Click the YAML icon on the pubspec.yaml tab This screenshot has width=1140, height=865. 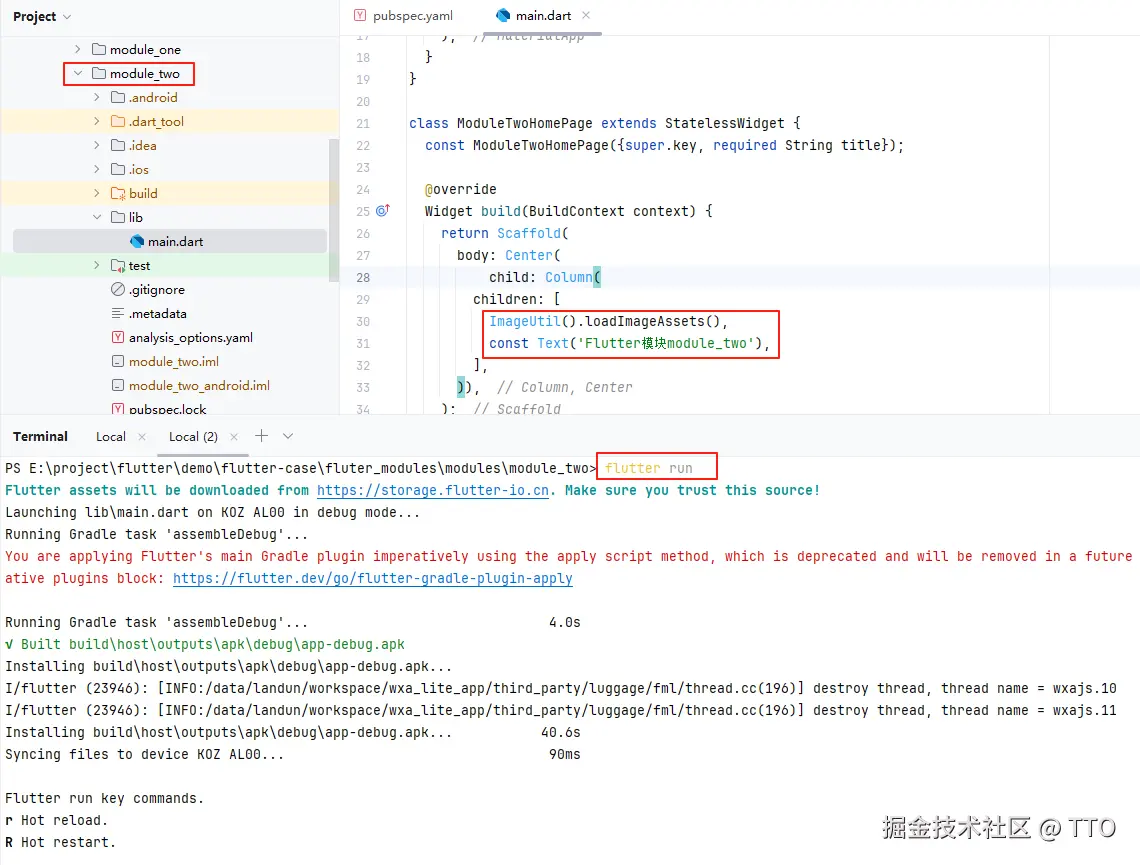tap(360, 15)
